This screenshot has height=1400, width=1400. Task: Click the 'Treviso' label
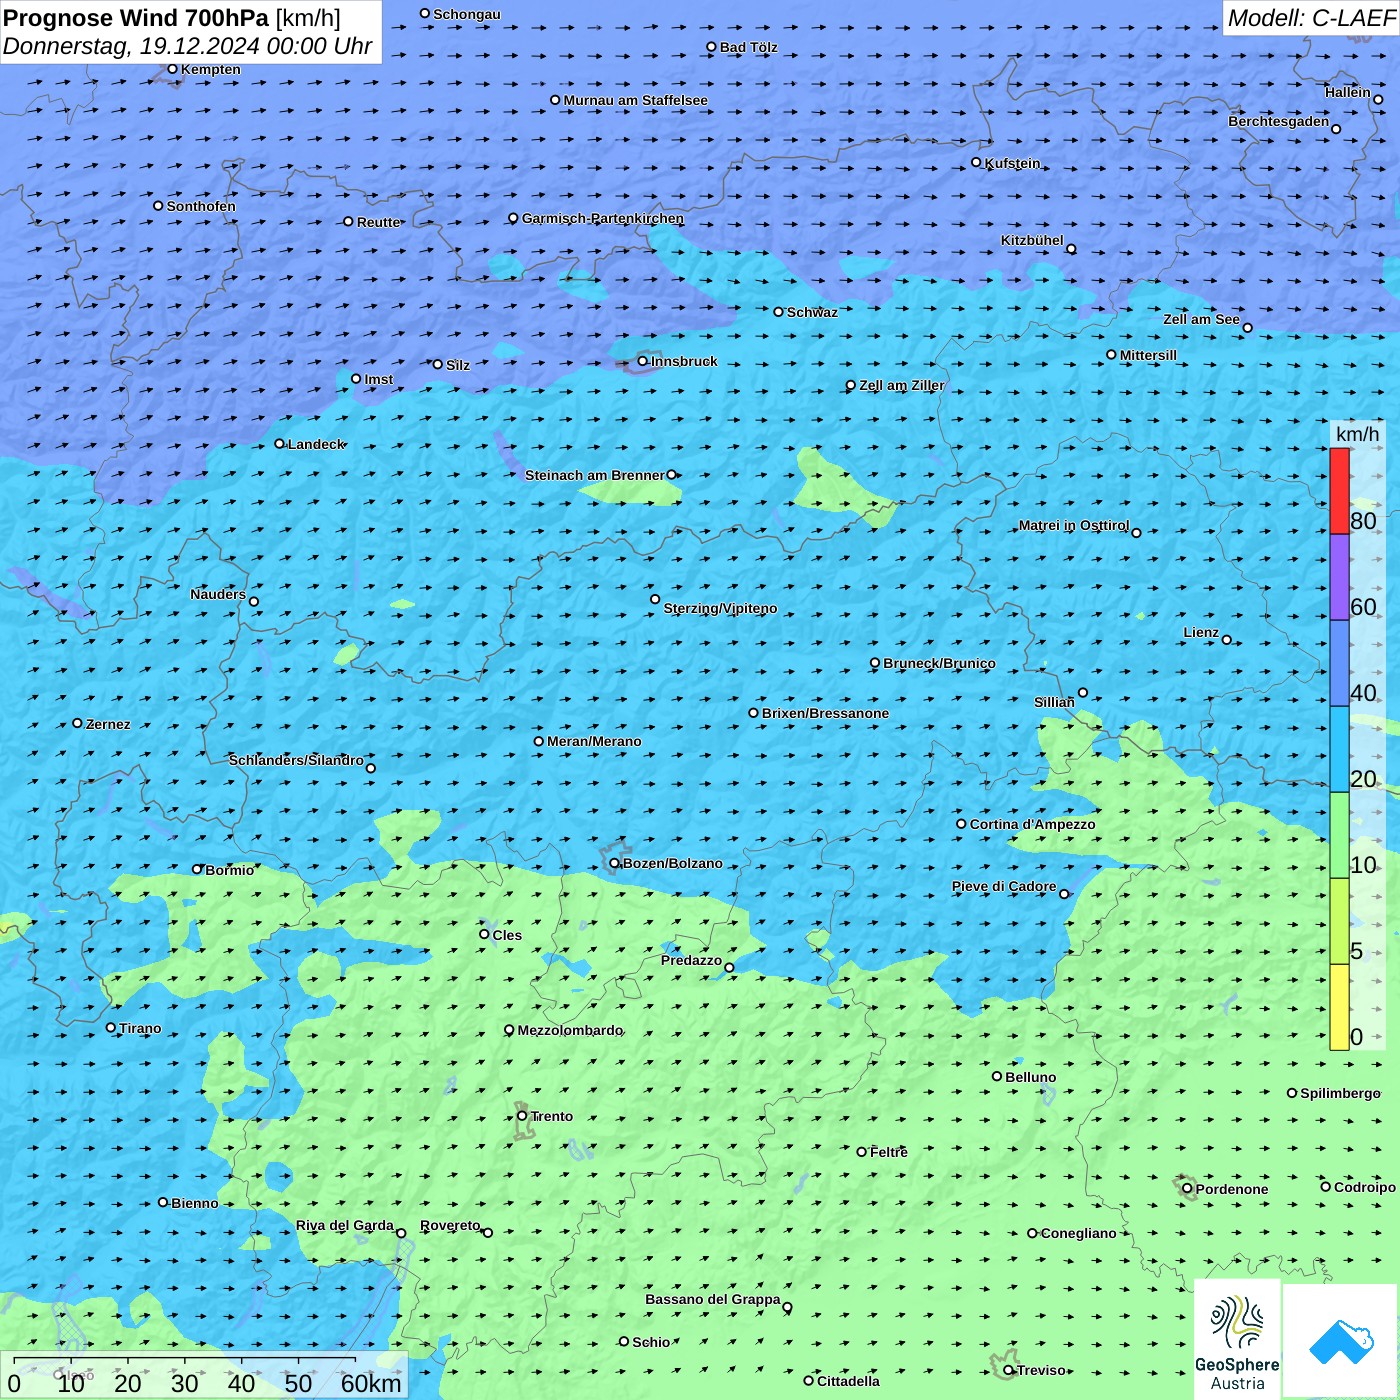pyautogui.click(x=1041, y=1370)
